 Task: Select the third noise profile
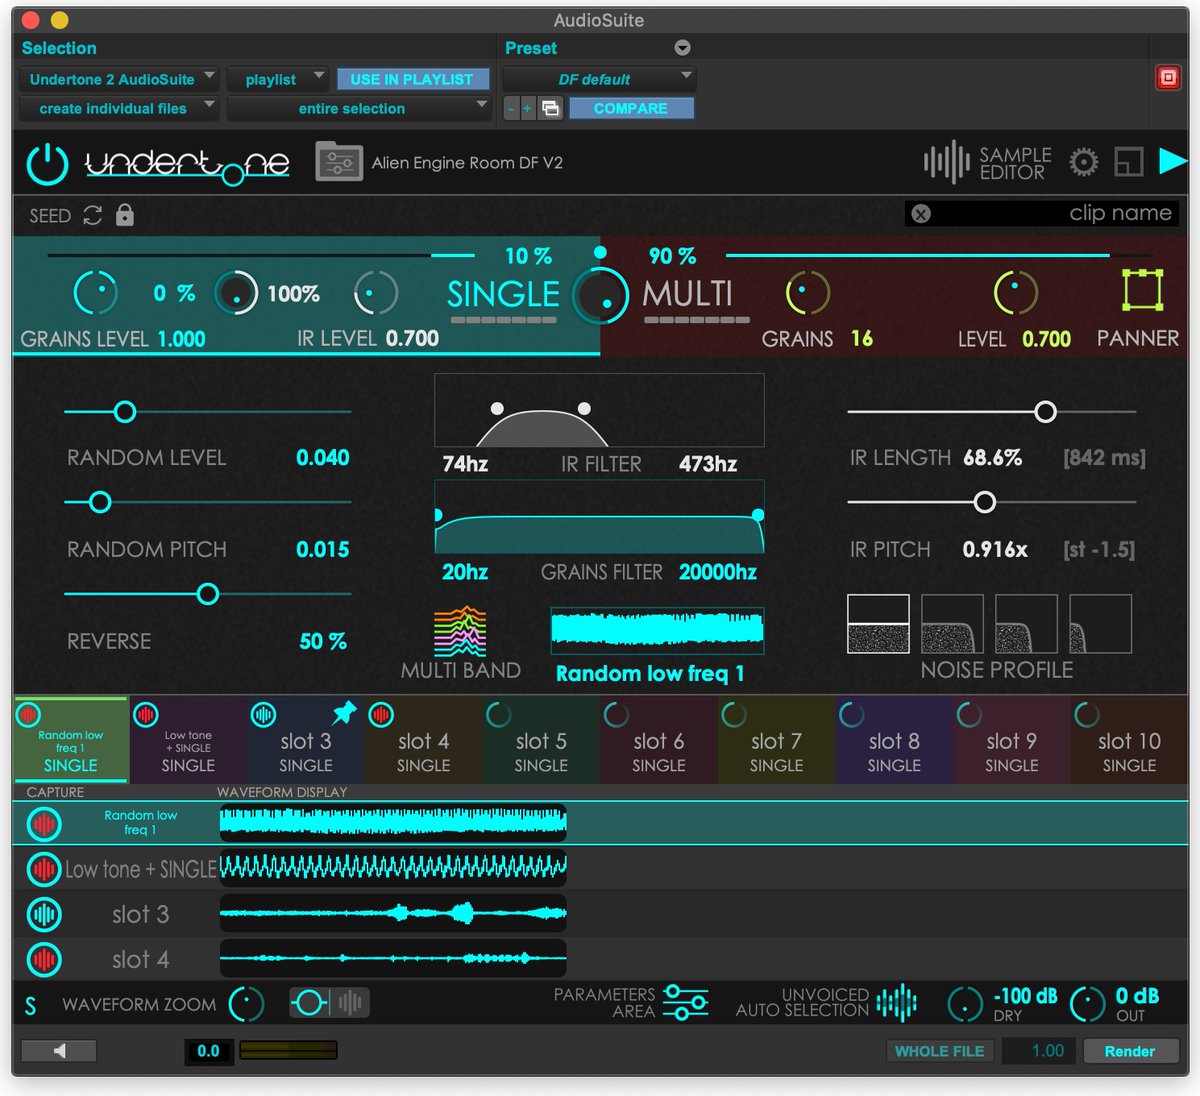tap(1026, 624)
